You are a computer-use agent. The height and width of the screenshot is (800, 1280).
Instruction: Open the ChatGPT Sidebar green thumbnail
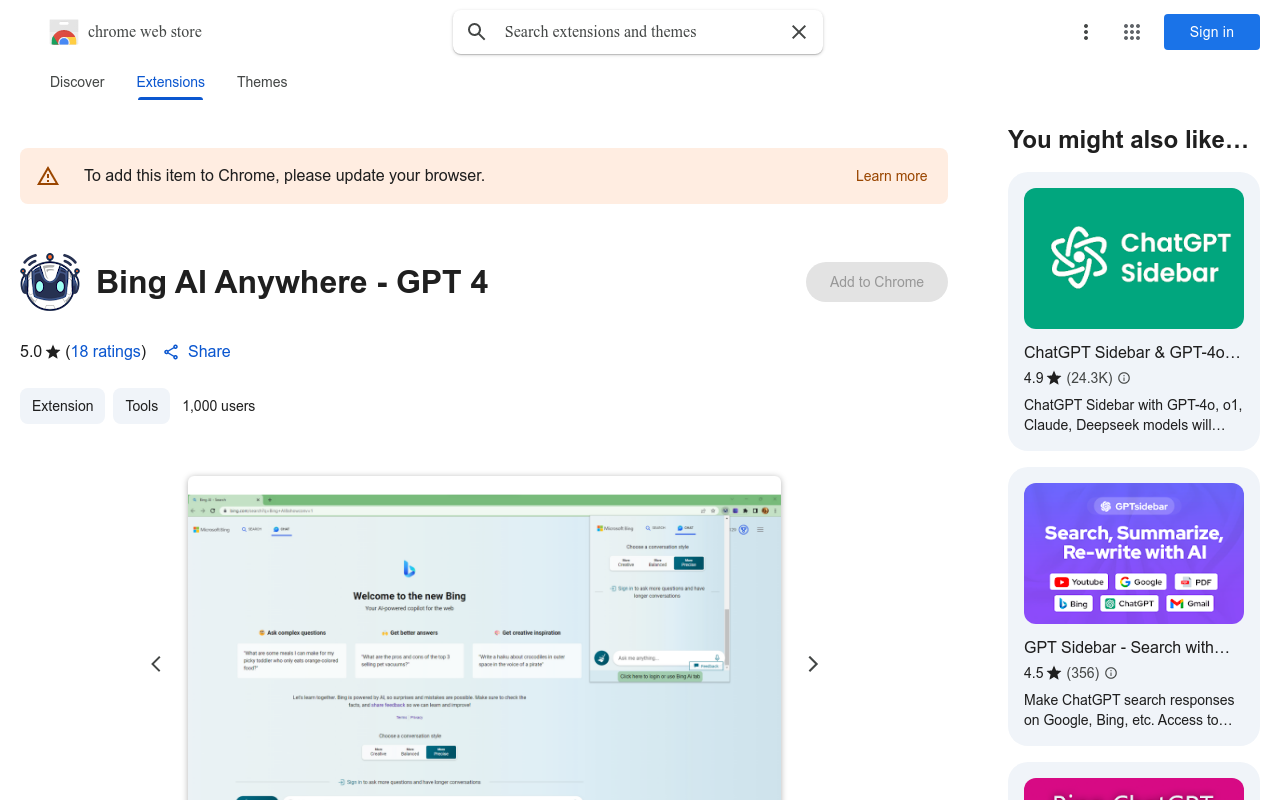tap(1134, 258)
